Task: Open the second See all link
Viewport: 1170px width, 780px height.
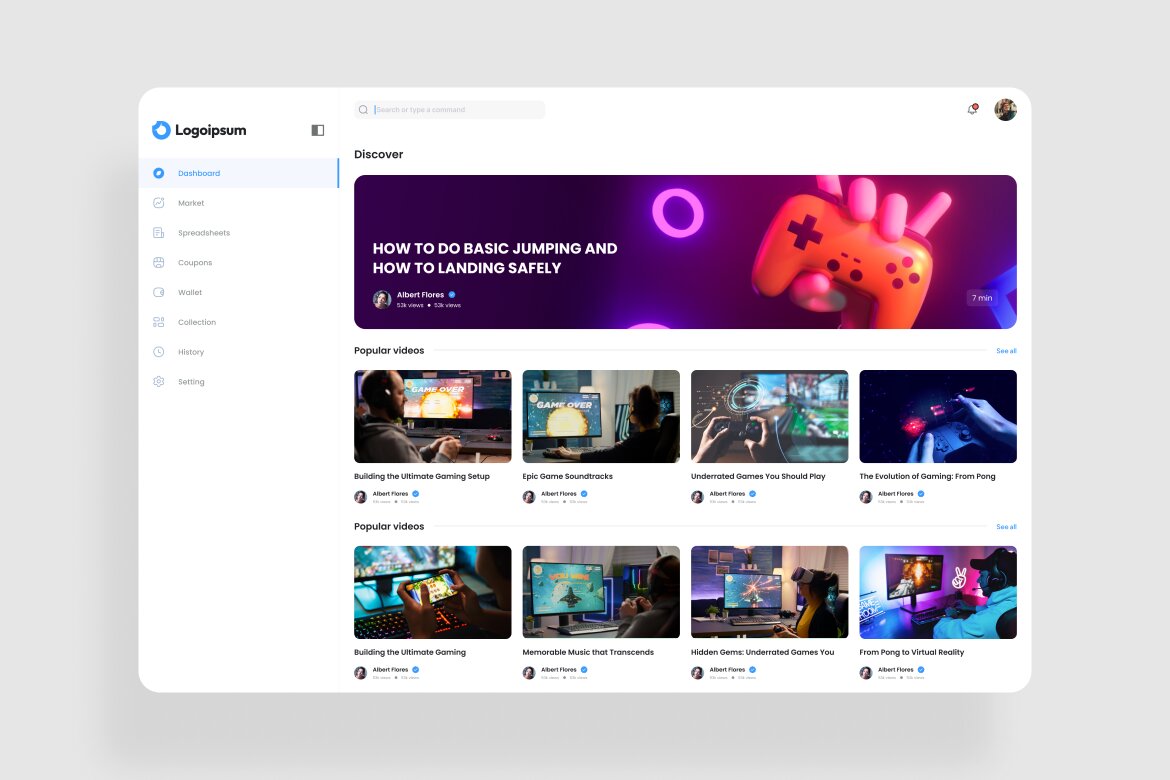Action: click(x=1005, y=526)
